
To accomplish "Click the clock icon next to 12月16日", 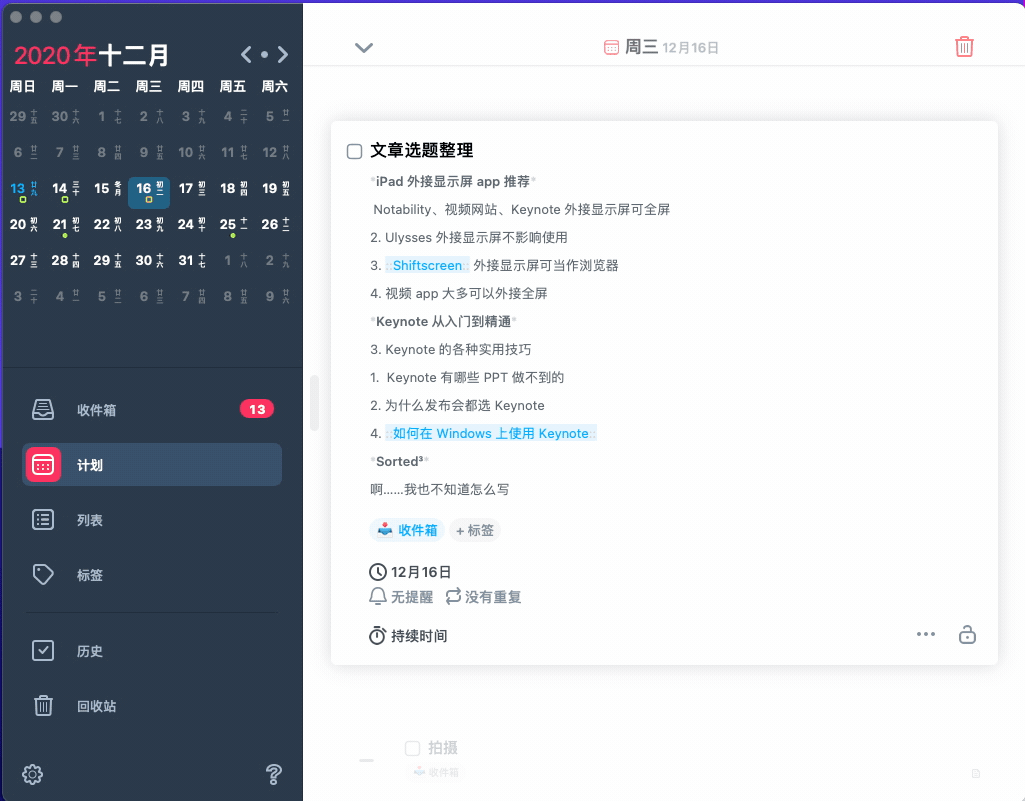I will pyautogui.click(x=377, y=572).
